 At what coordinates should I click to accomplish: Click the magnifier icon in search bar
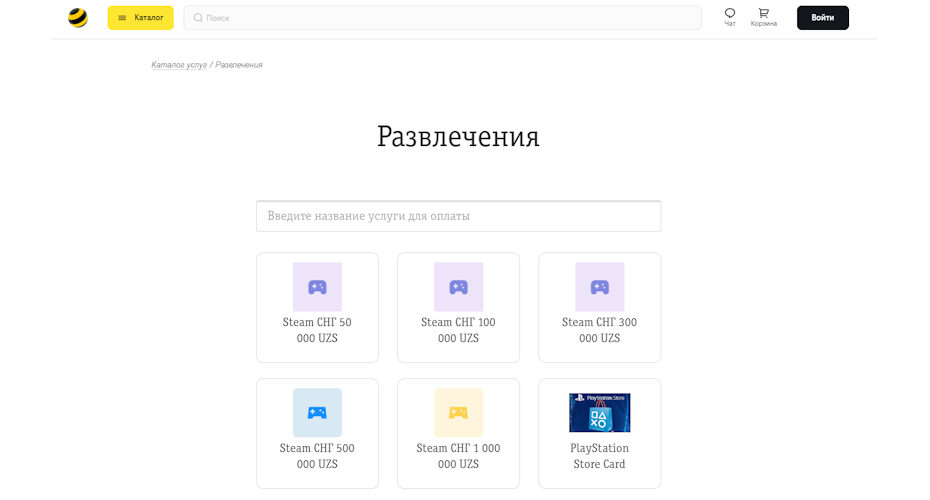(x=198, y=18)
